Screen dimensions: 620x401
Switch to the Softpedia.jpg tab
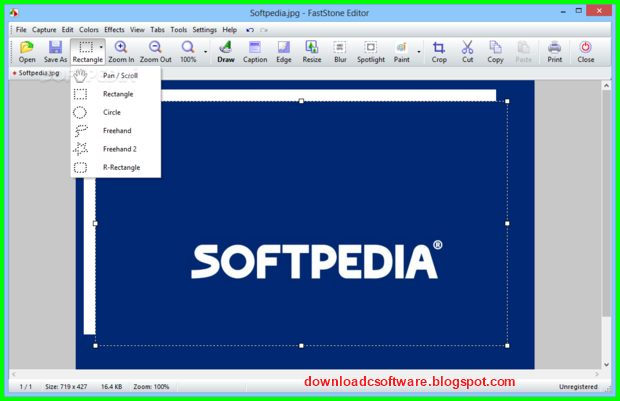point(36,73)
